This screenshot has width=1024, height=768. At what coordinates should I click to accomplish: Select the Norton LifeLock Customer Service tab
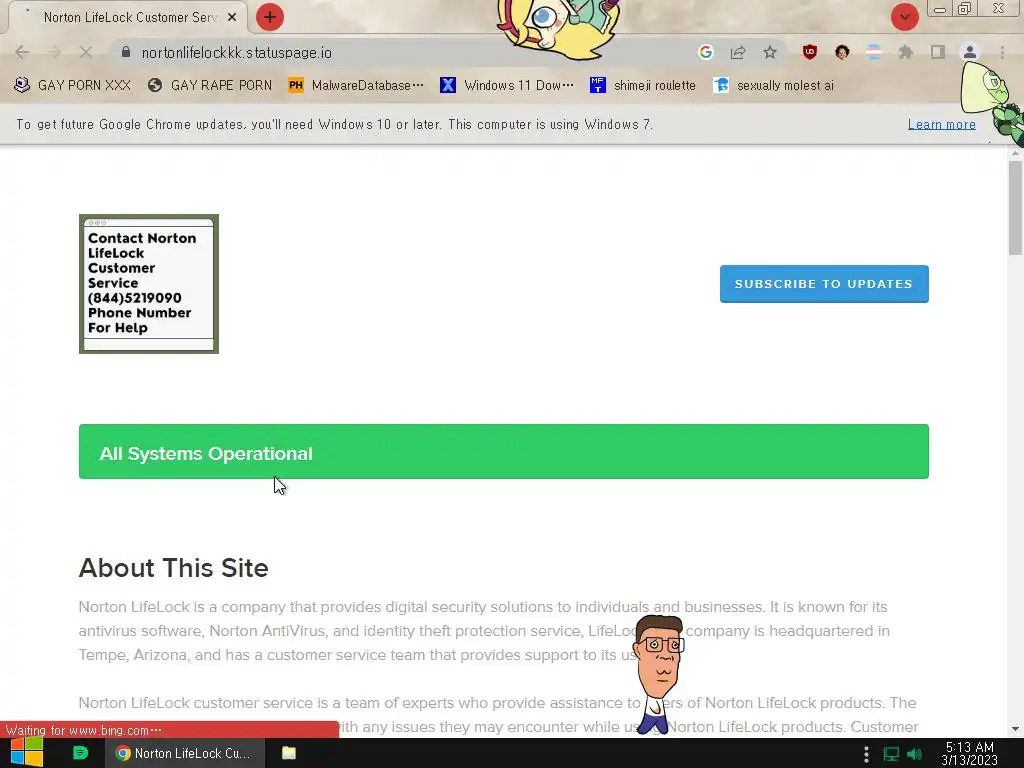127,17
